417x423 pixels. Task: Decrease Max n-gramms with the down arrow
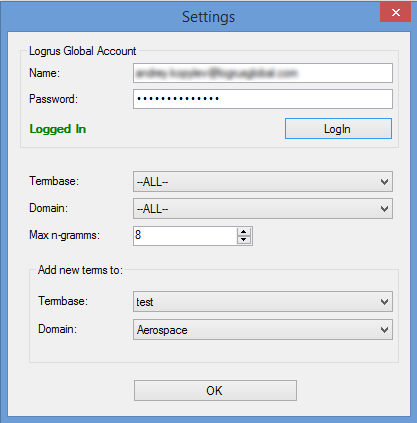[244, 240]
